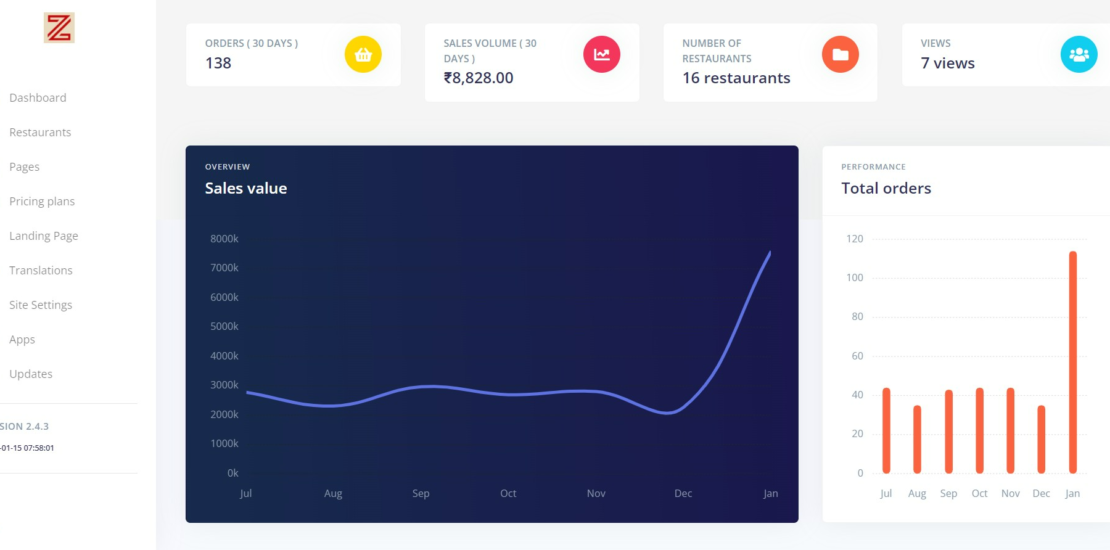Click the orange restaurants folder icon
Image resolution: width=1110 pixels, height=550 pixels.
pyautogui.click(x=840, y=54)
